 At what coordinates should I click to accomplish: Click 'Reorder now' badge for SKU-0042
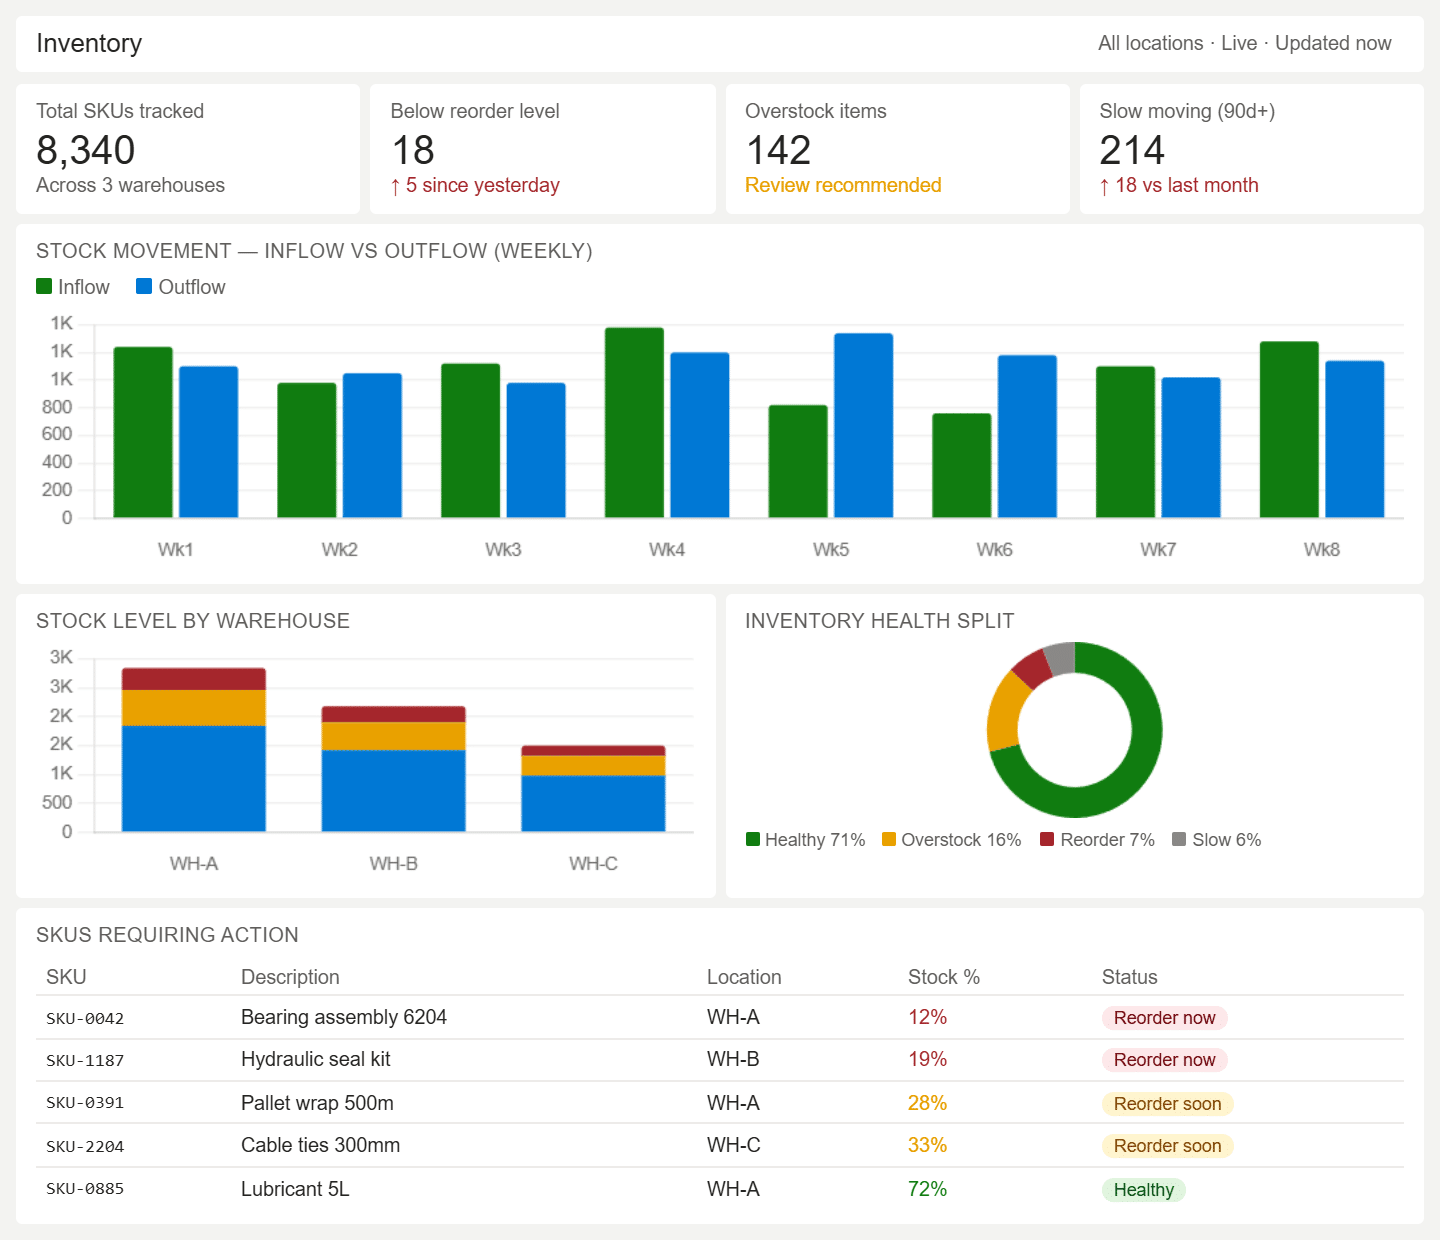pyautogui.click(x=1165, y=1018)
